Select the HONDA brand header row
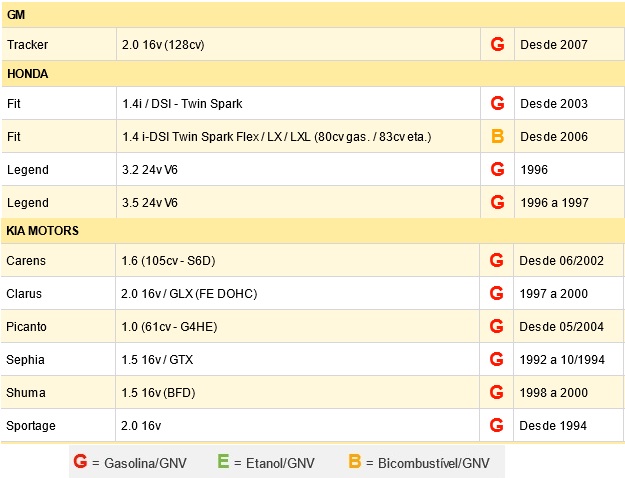Image resolution: width=625 pixels, height=478 pixels. pos(312,74)
